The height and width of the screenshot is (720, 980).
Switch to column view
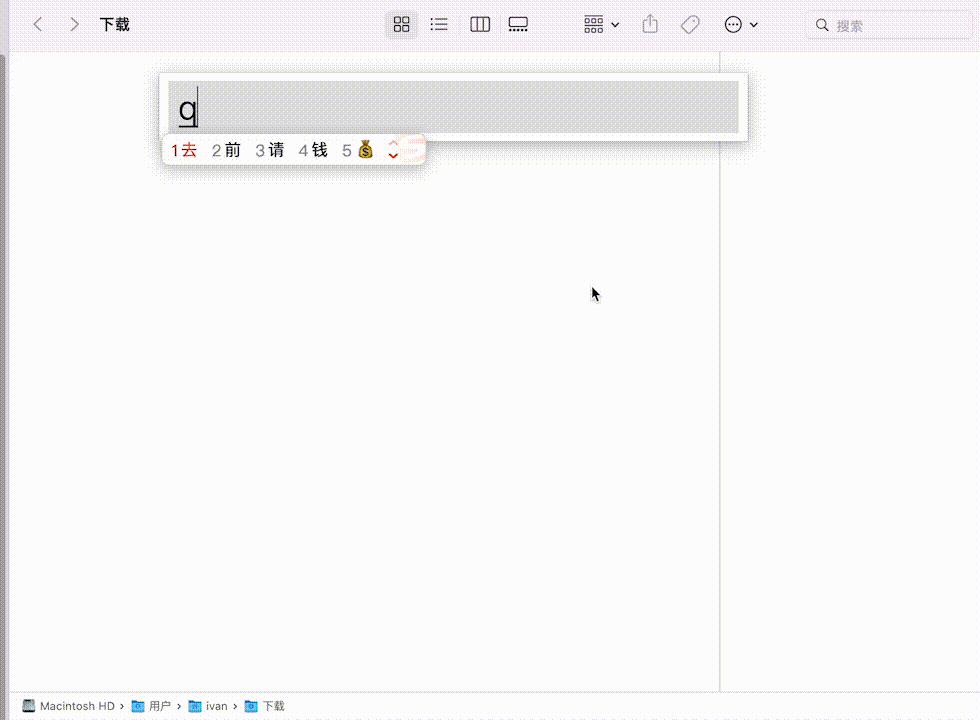click(480, 24)
